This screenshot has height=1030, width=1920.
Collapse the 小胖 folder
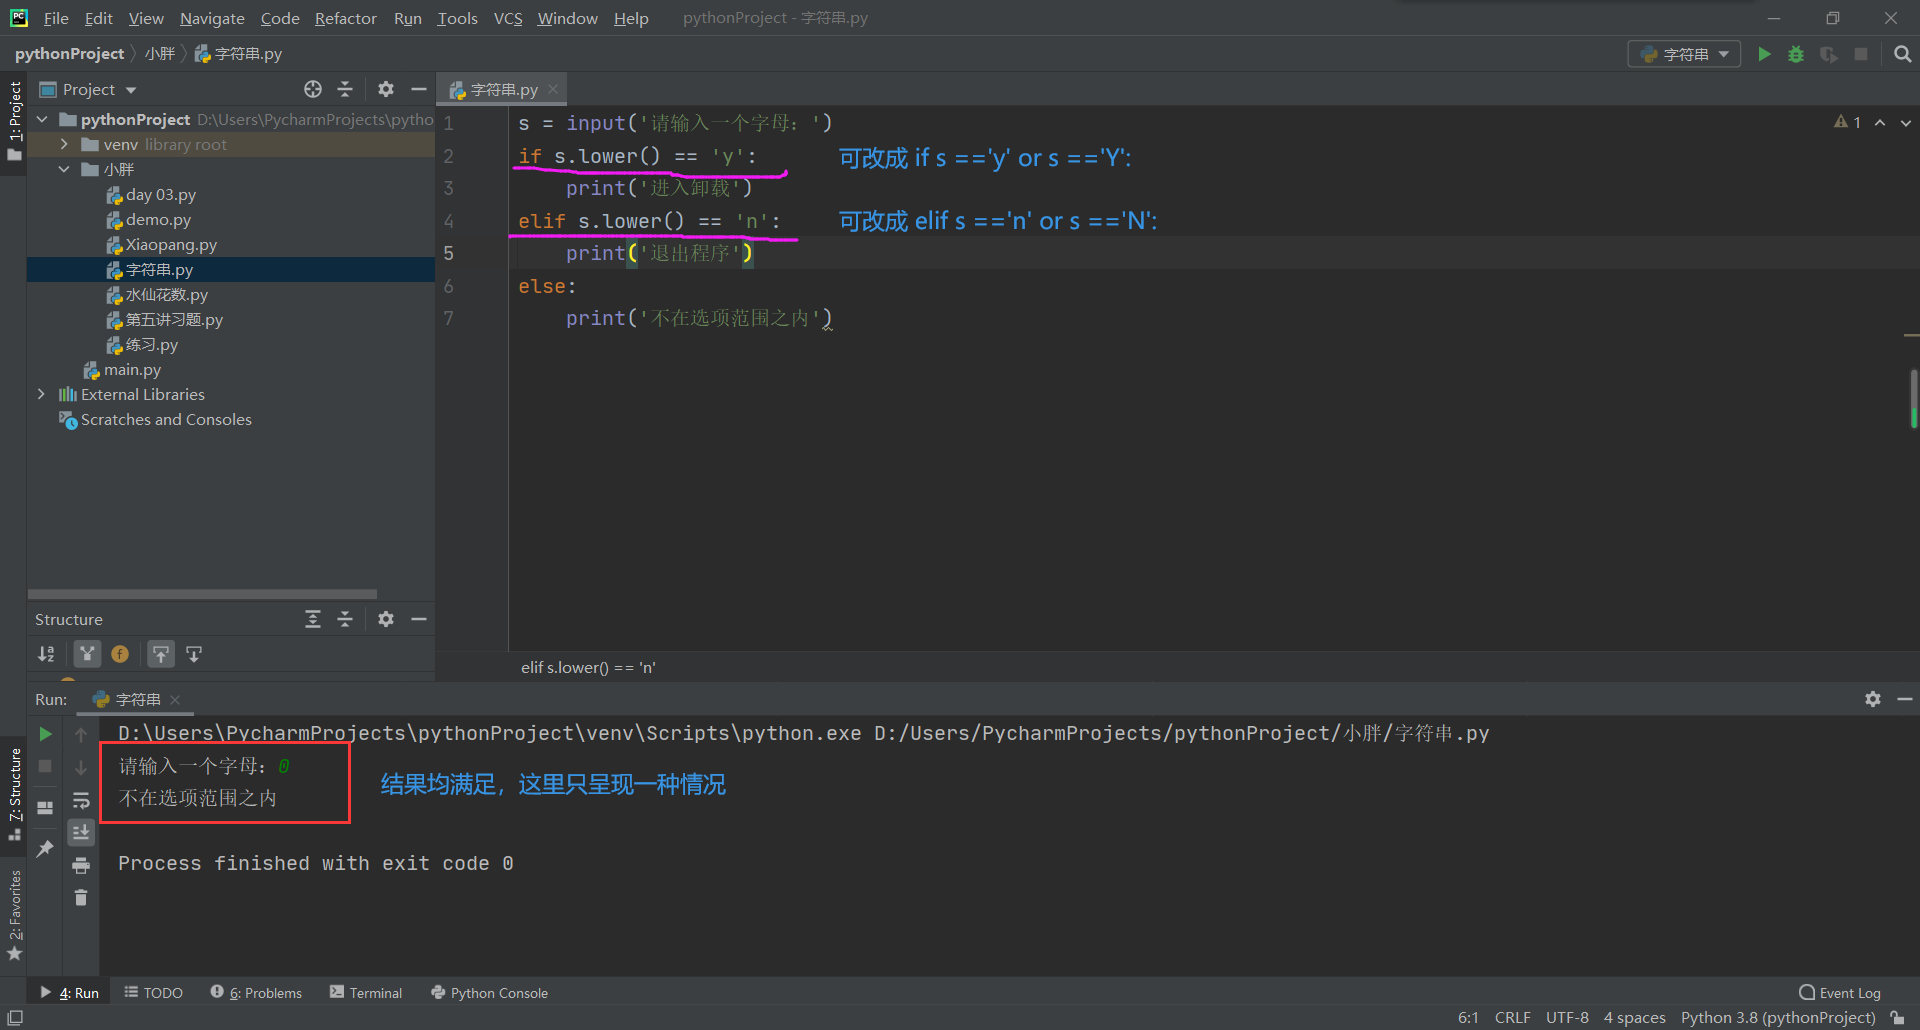pyautogui.click(x=64, y=169)
